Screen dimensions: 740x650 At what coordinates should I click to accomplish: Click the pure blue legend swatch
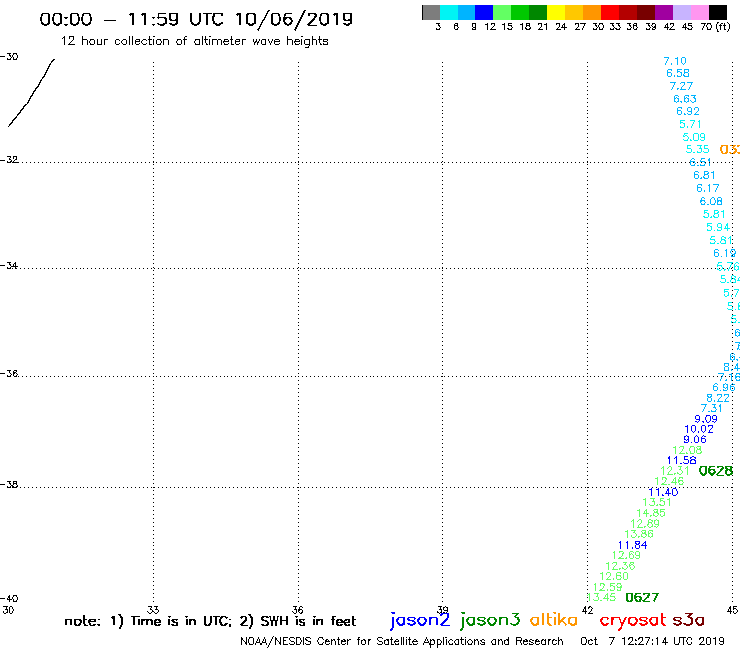click(484, 12)
